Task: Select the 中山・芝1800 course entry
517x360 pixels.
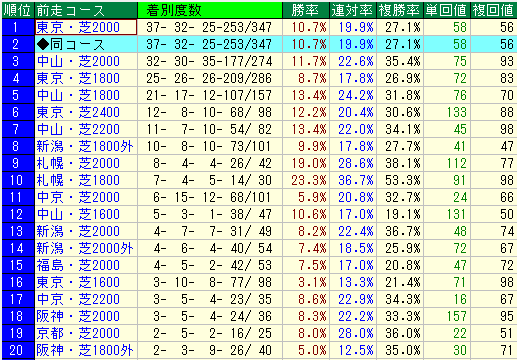Action: (x=78, y=95)
